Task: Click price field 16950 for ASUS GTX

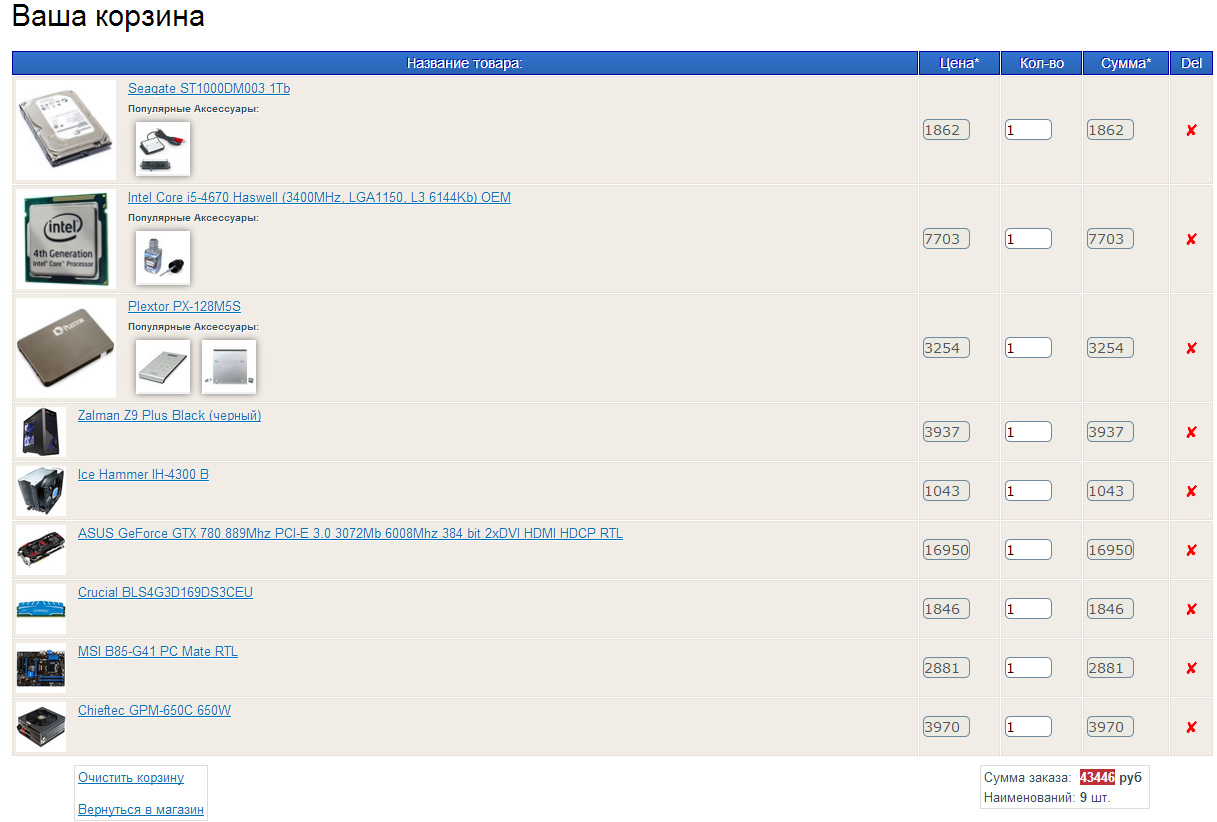Action: 946,550
